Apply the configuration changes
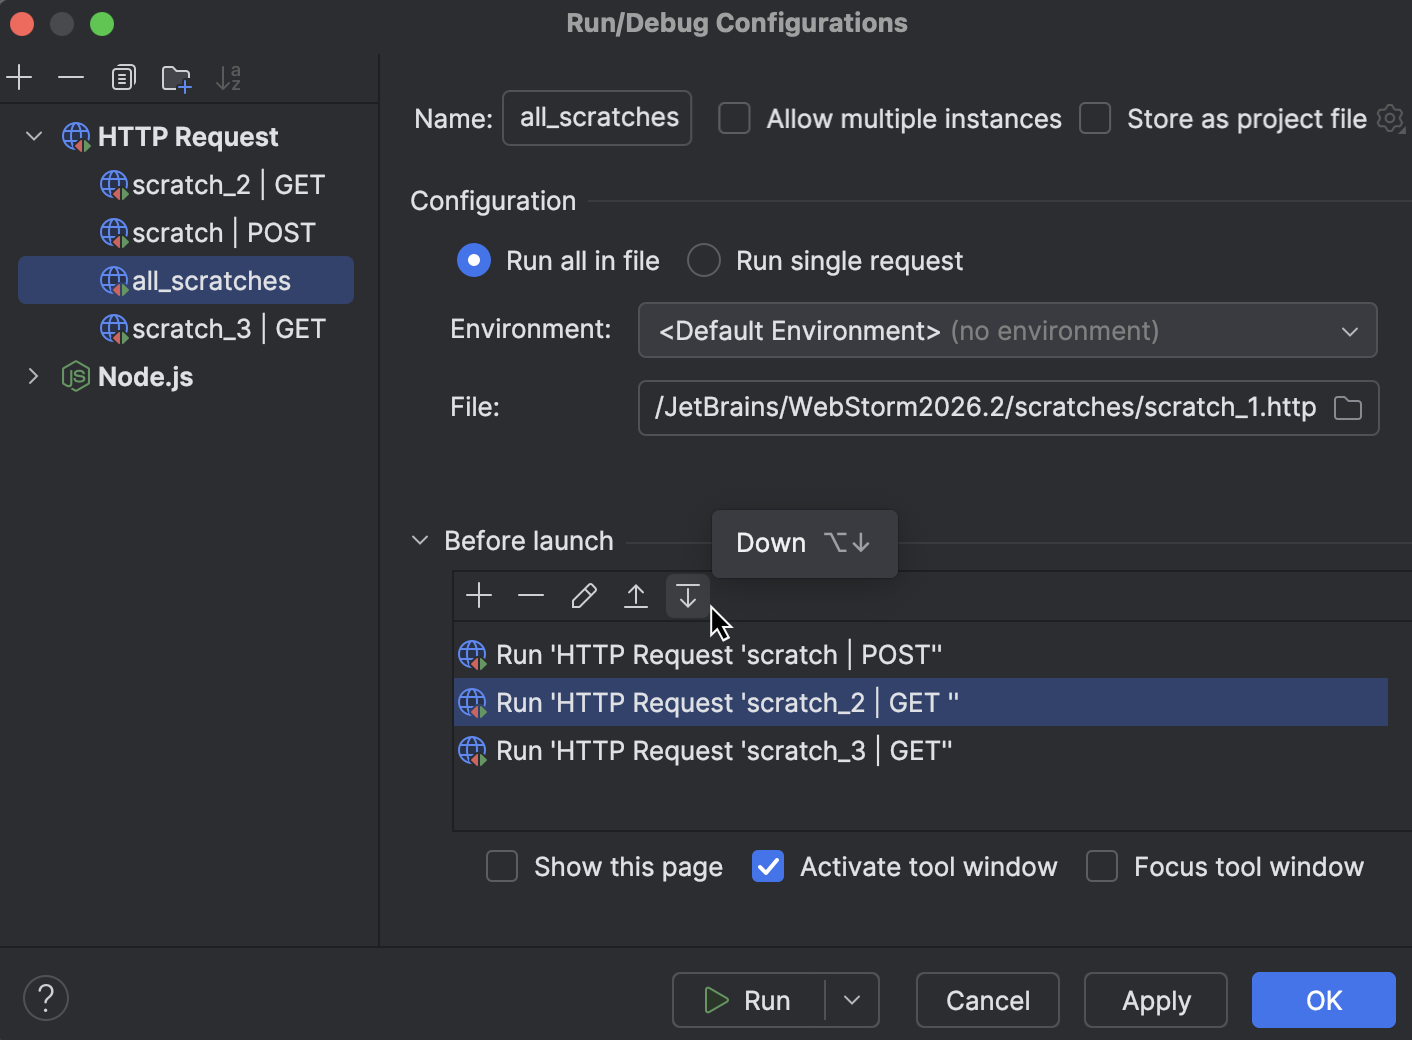This screenshot has height=1040, width=1412. point(1156,1000)
